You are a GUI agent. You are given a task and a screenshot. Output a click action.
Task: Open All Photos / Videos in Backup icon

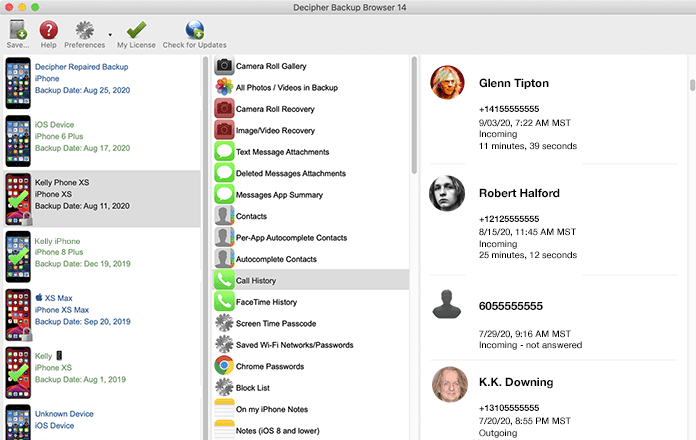224,87
